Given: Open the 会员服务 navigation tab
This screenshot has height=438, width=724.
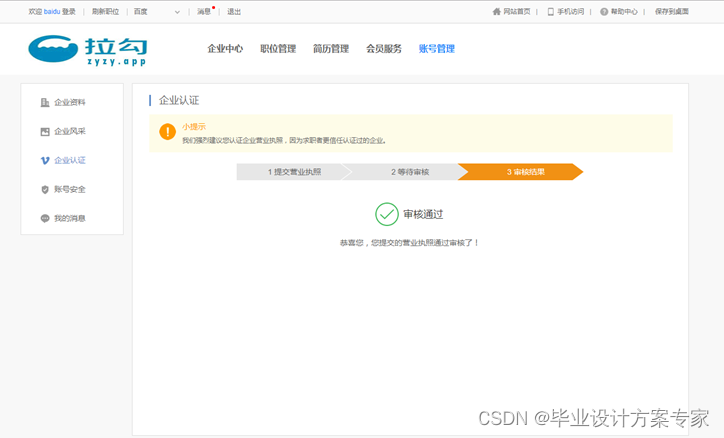Looking at the screenshot, I should click(x=384, y=48).
